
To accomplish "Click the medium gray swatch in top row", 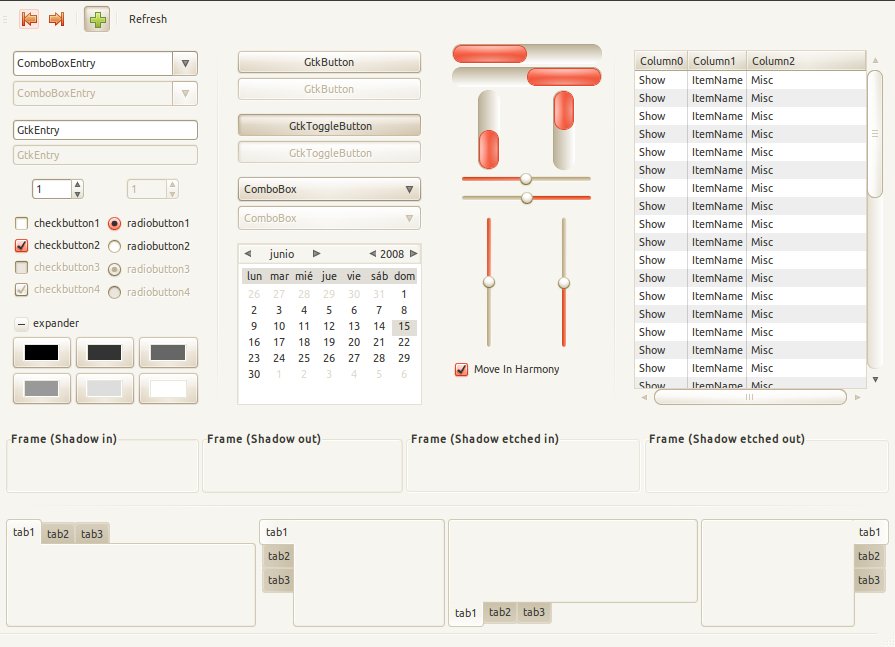I will 168,352.
